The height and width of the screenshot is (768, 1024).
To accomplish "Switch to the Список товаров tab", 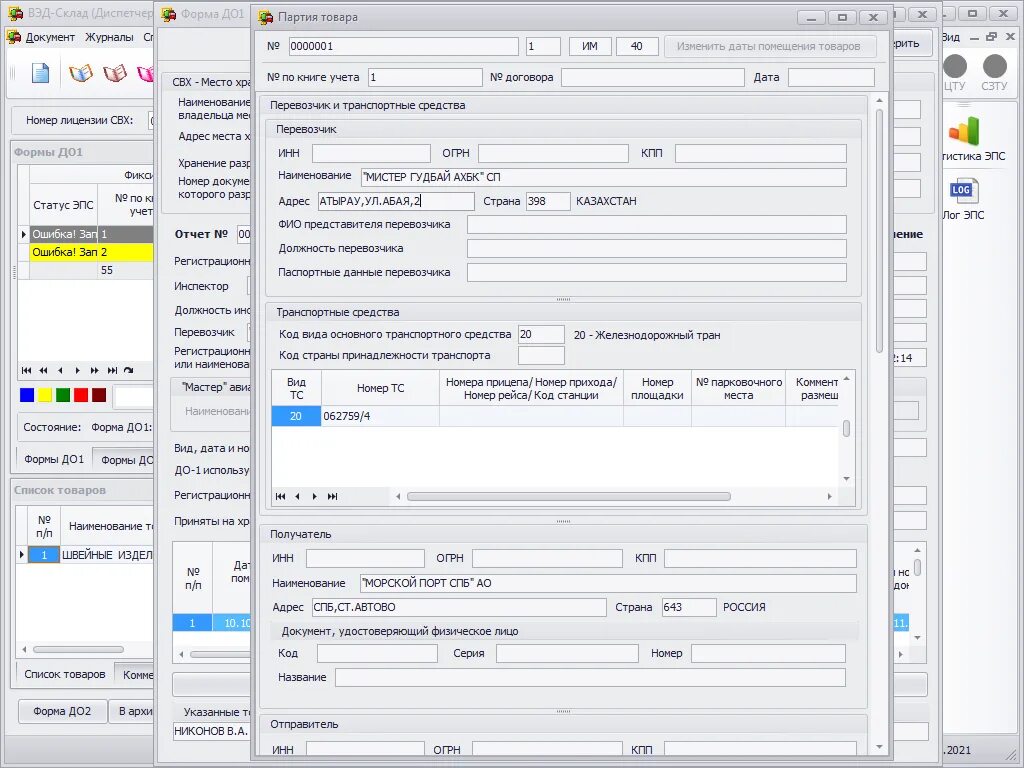I will pyautogui.click(x=65, y=674).
